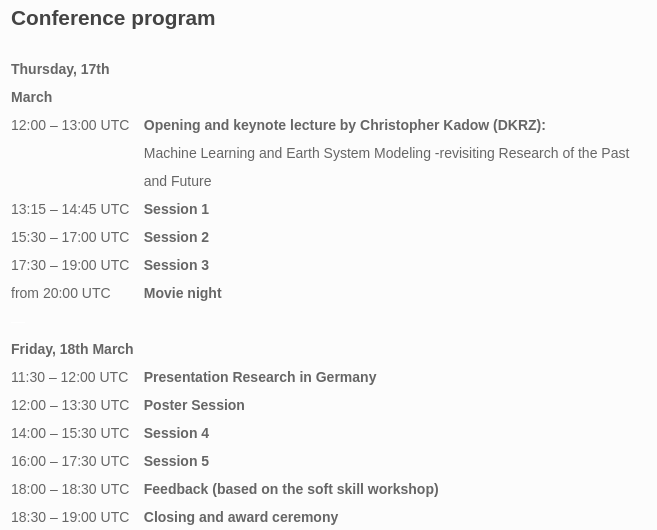
Task: Click the 11:30 – 12:00 UTC time slot
Action: click(x=69, y=377)
